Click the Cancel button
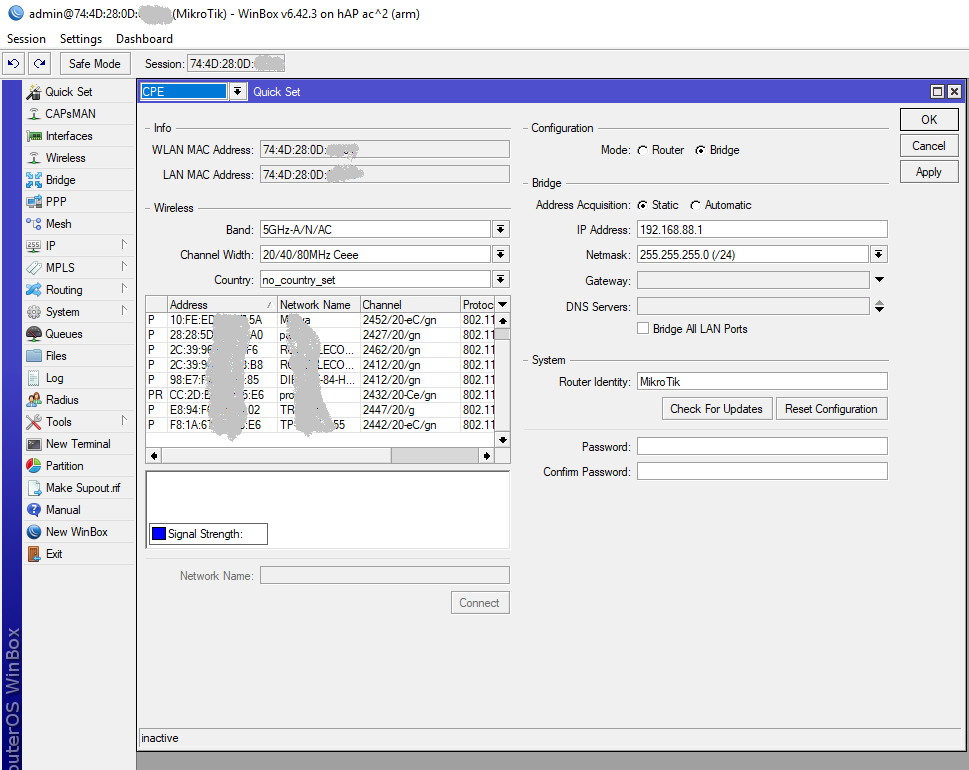Screen dimensions: 969x770 929,146
